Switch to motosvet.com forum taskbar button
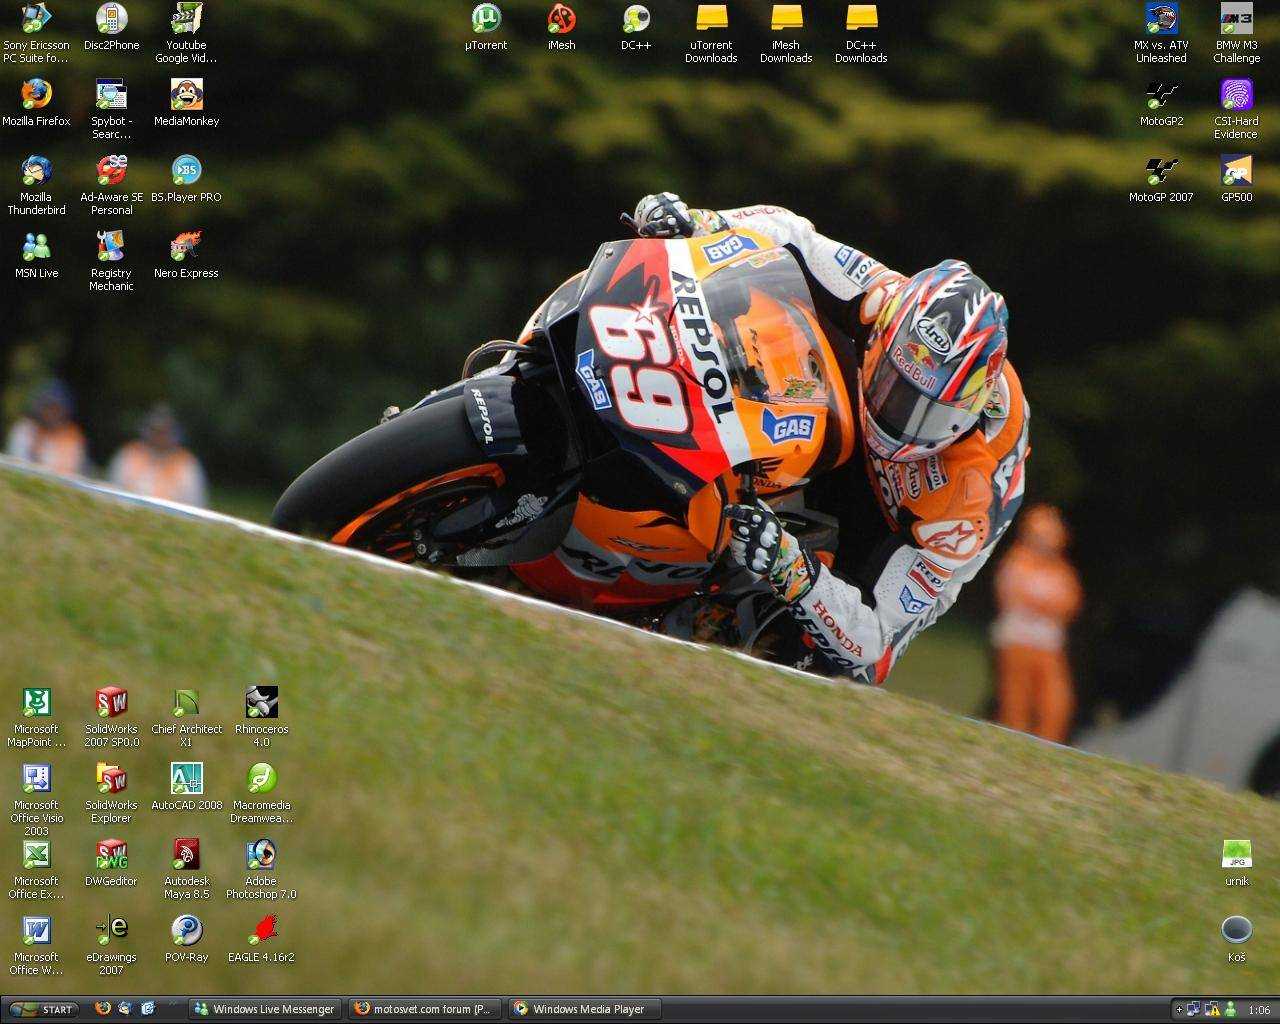 click(x=424, y=1009)
